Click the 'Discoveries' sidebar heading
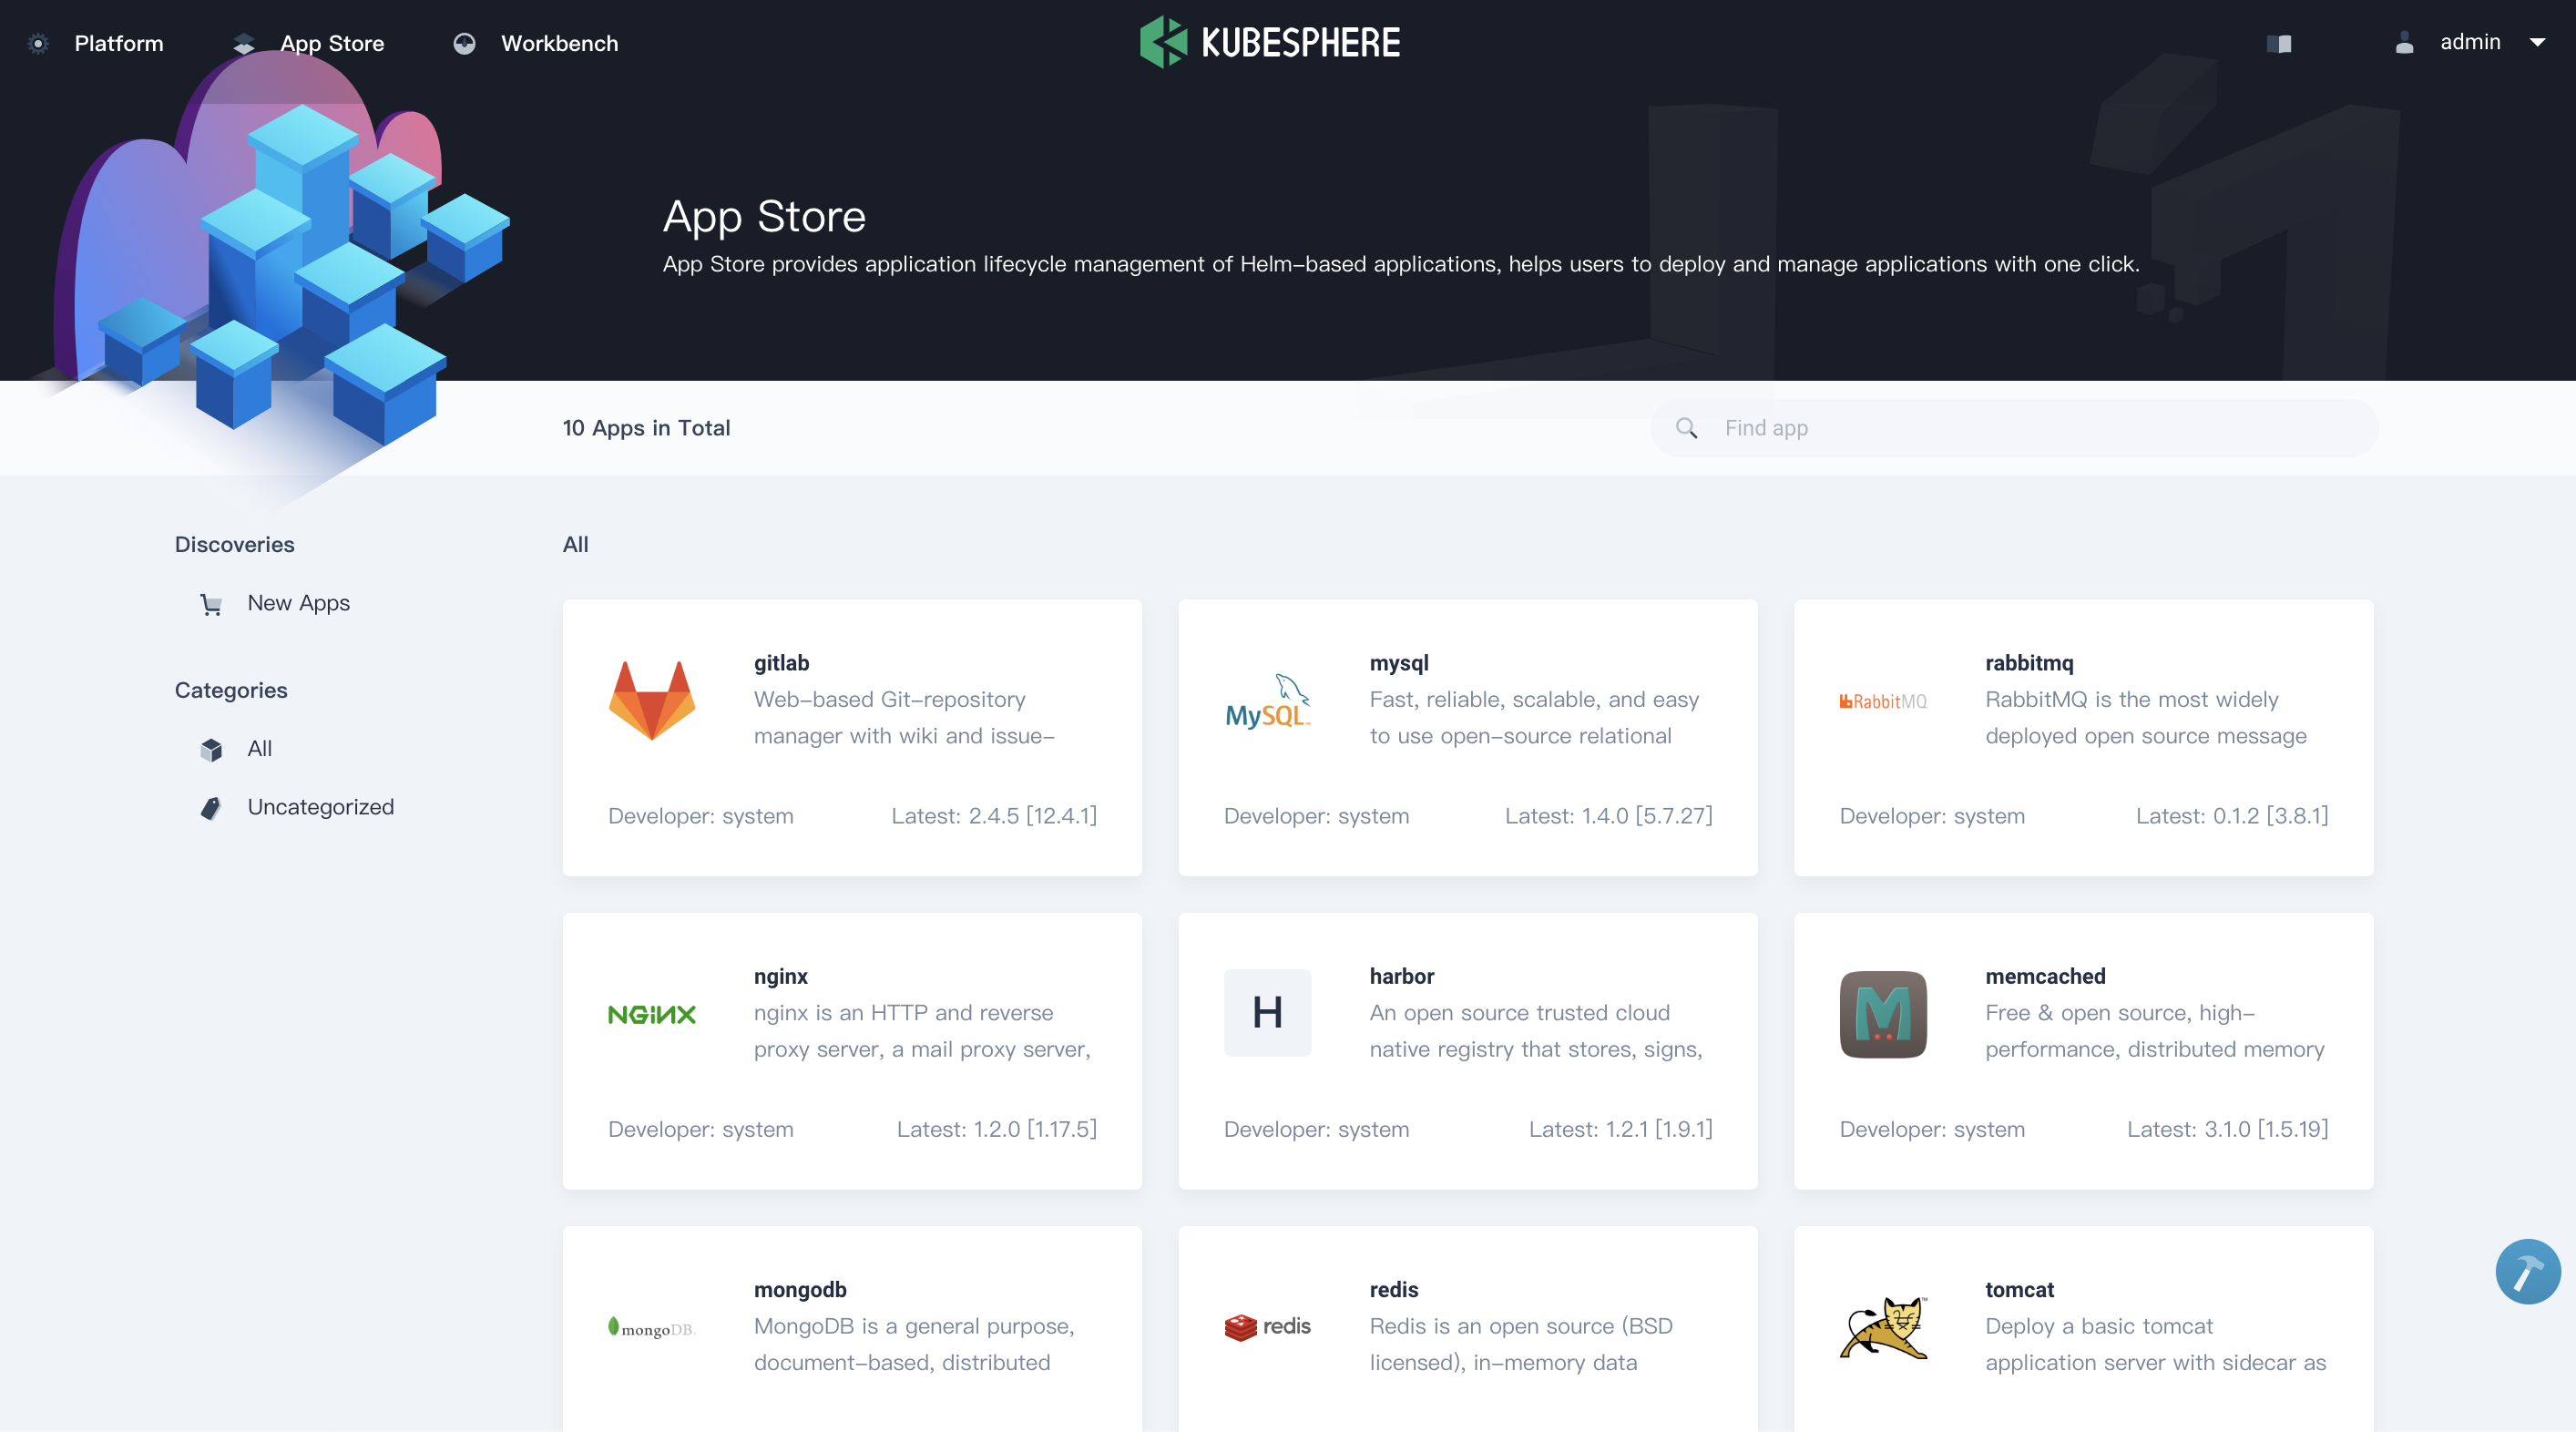 234,545
